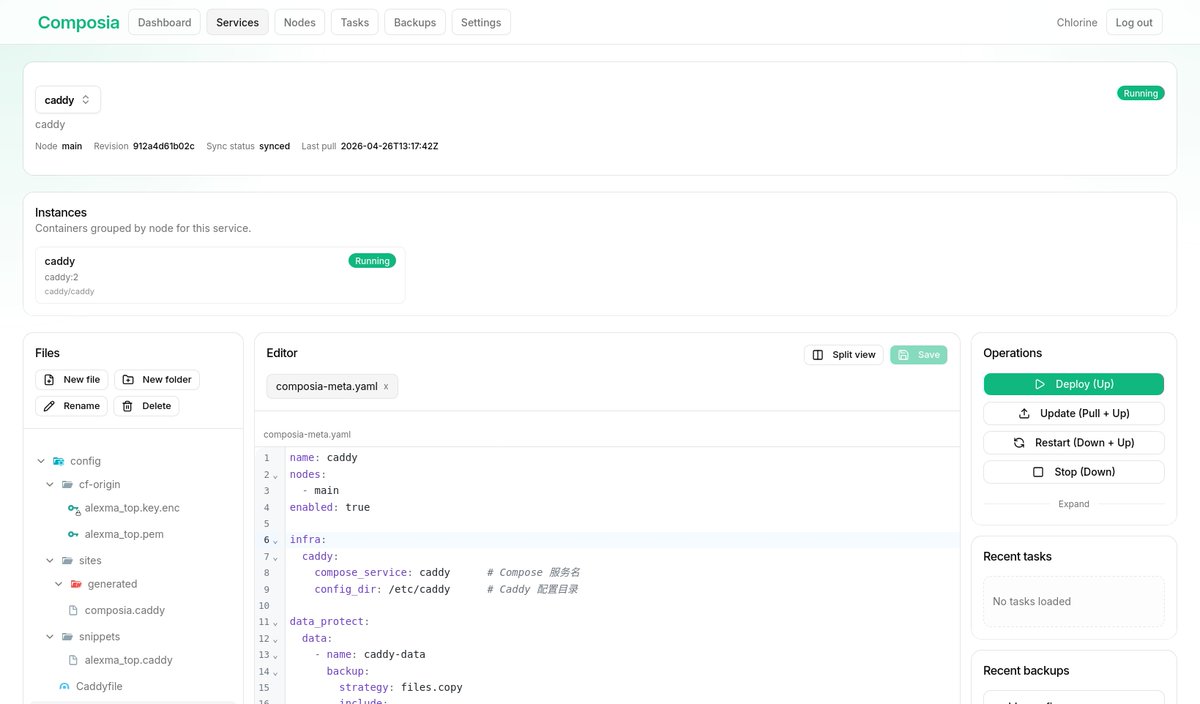Switch to the Tasks tab

point(355,22)
